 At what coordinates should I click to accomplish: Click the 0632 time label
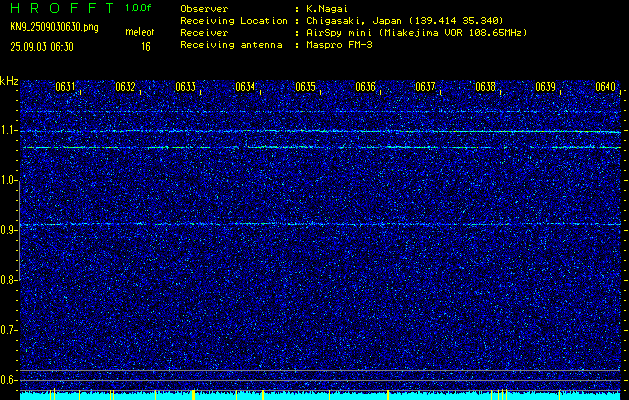[x=125, y=87]
